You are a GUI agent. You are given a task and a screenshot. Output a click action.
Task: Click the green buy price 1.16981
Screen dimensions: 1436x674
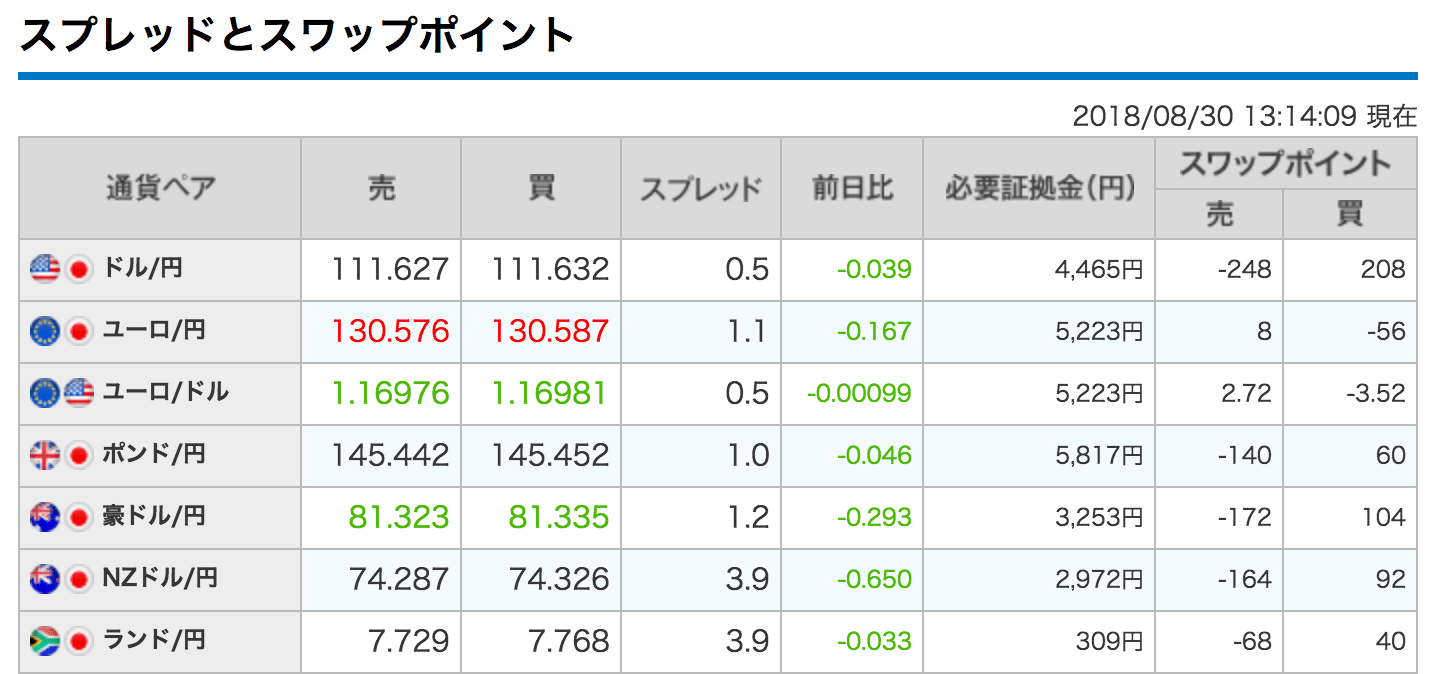pyautogui.click(x=549, y=393)
